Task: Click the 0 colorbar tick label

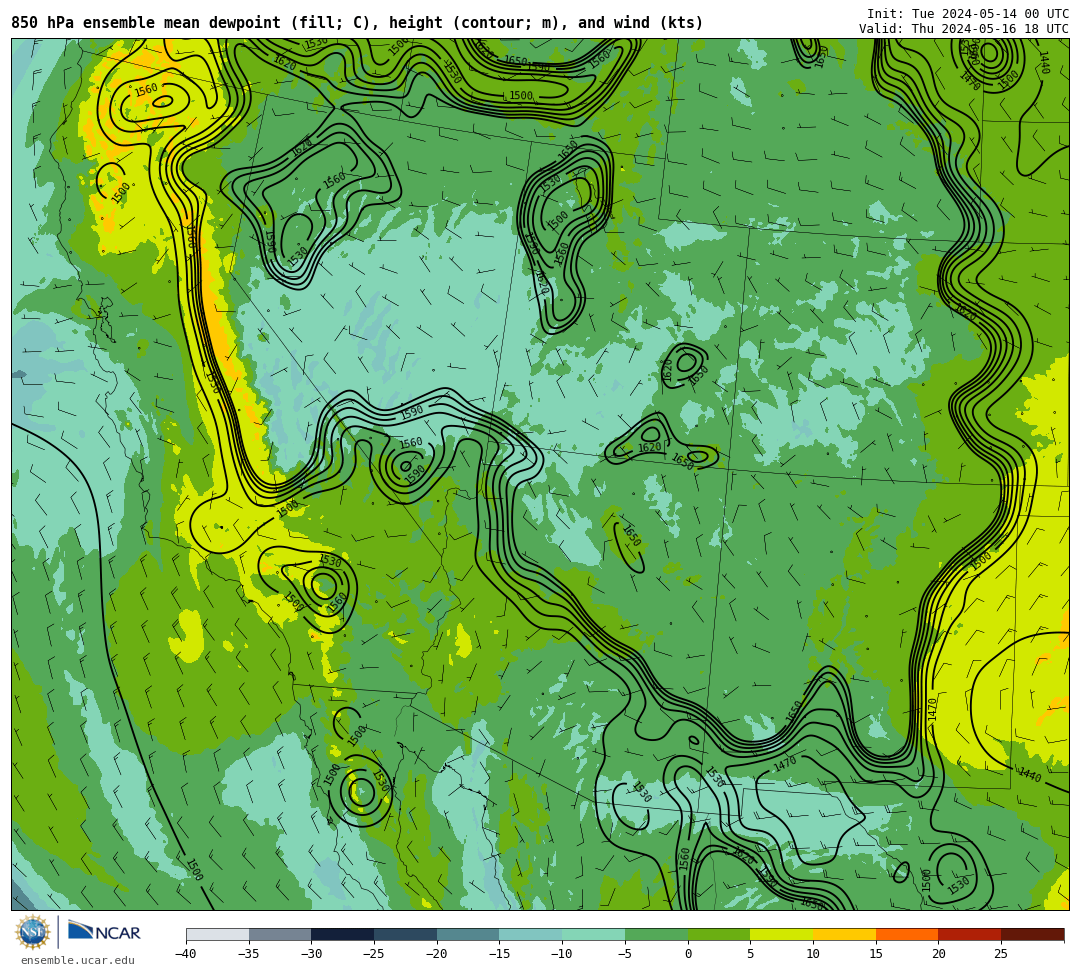Action: click(688, 954)
